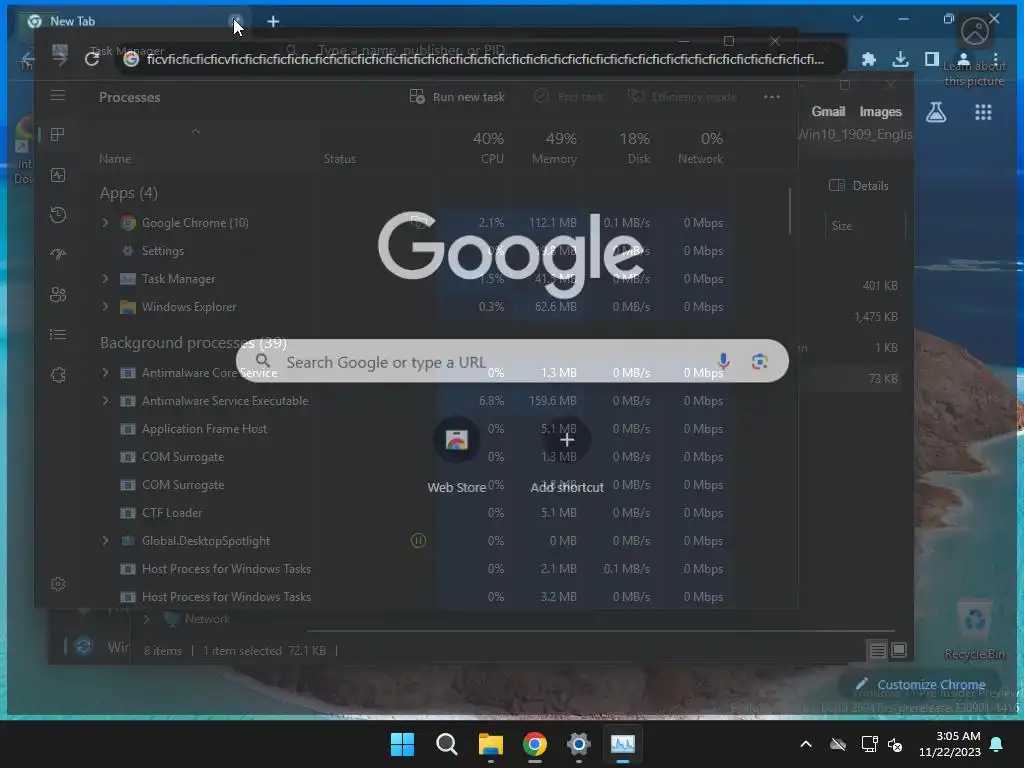Click Add shortcut tile

[567, 455]
